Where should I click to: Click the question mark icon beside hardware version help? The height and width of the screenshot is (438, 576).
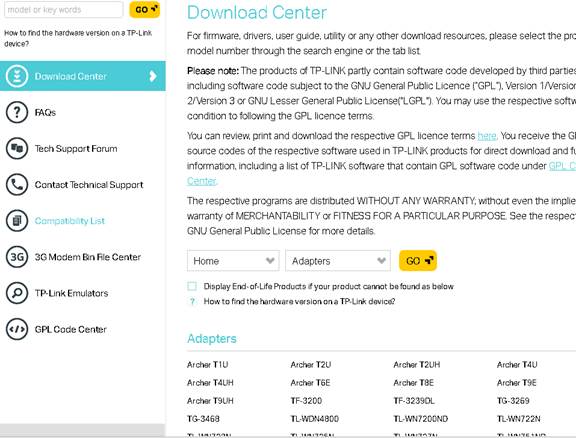click(x=192, y=302)
